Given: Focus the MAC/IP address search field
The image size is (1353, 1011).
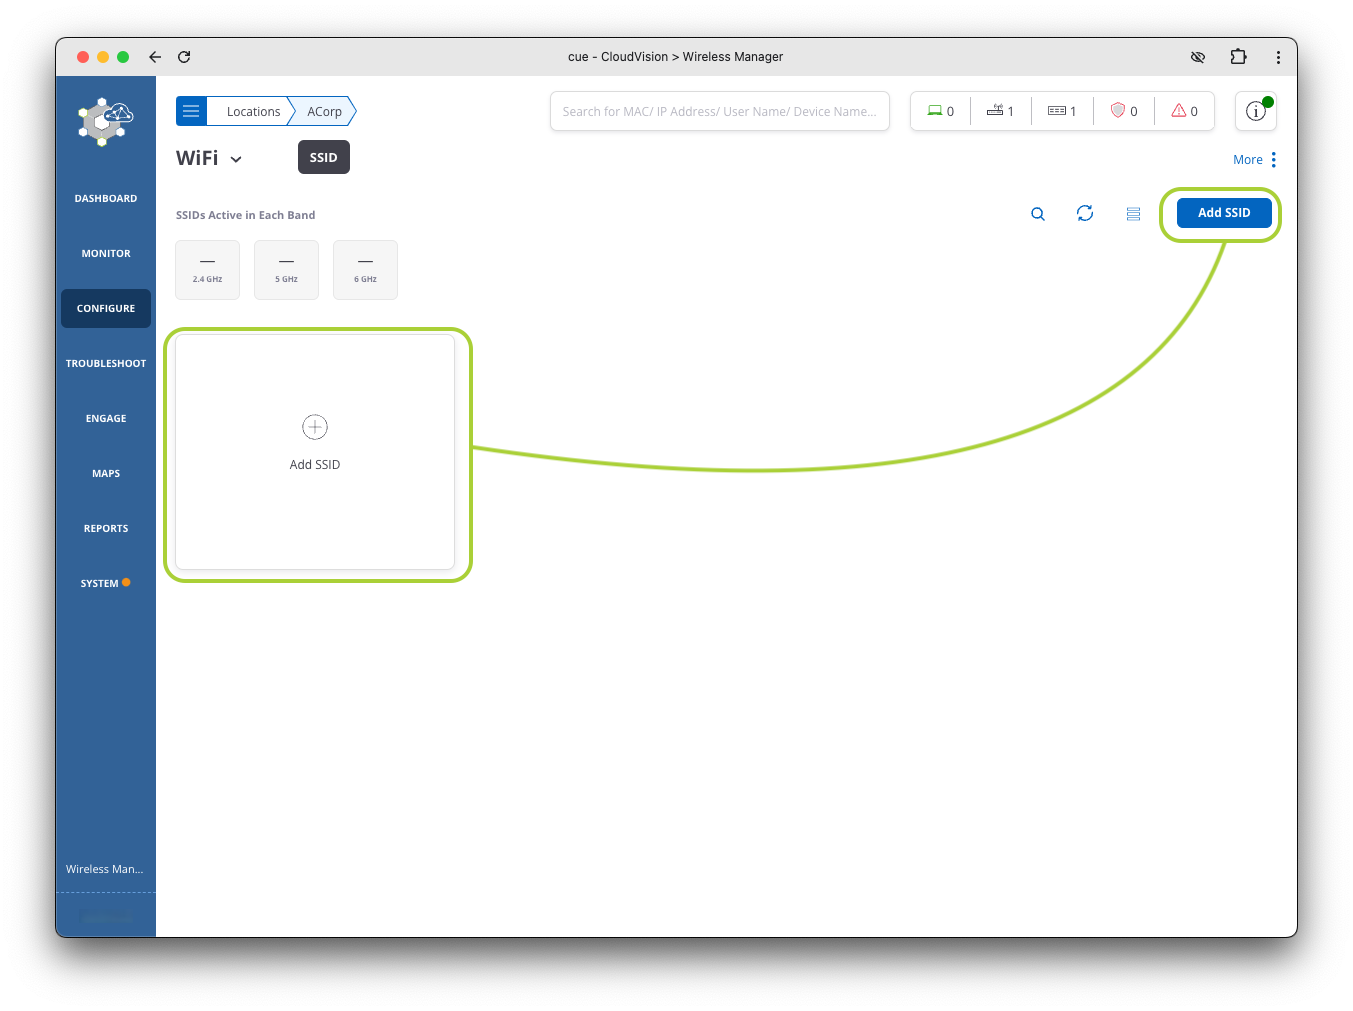Looking at the screenshot, I should pos(719,111).
